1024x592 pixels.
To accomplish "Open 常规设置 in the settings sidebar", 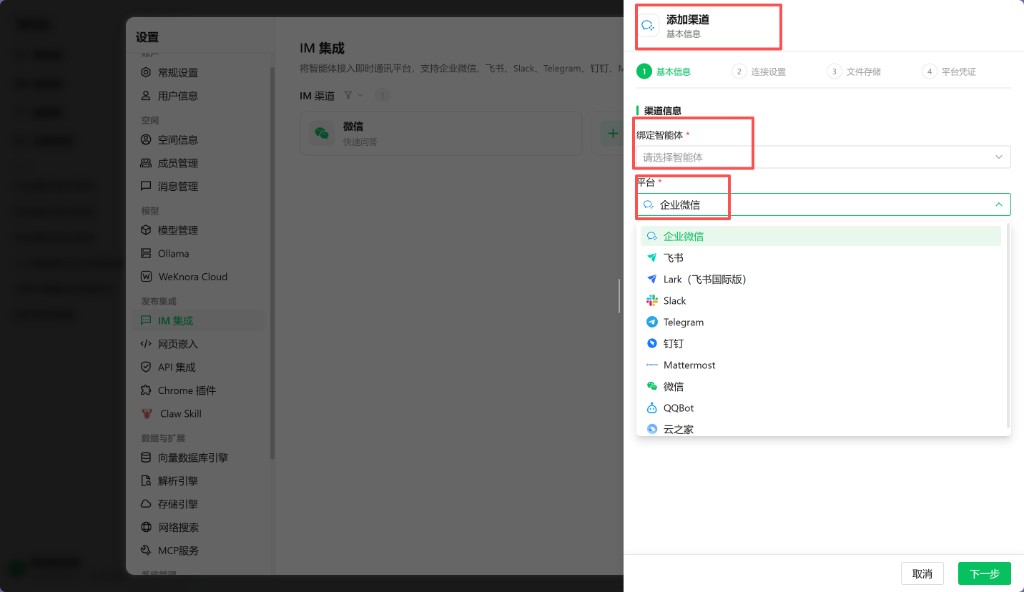I will tap(199, 73).
